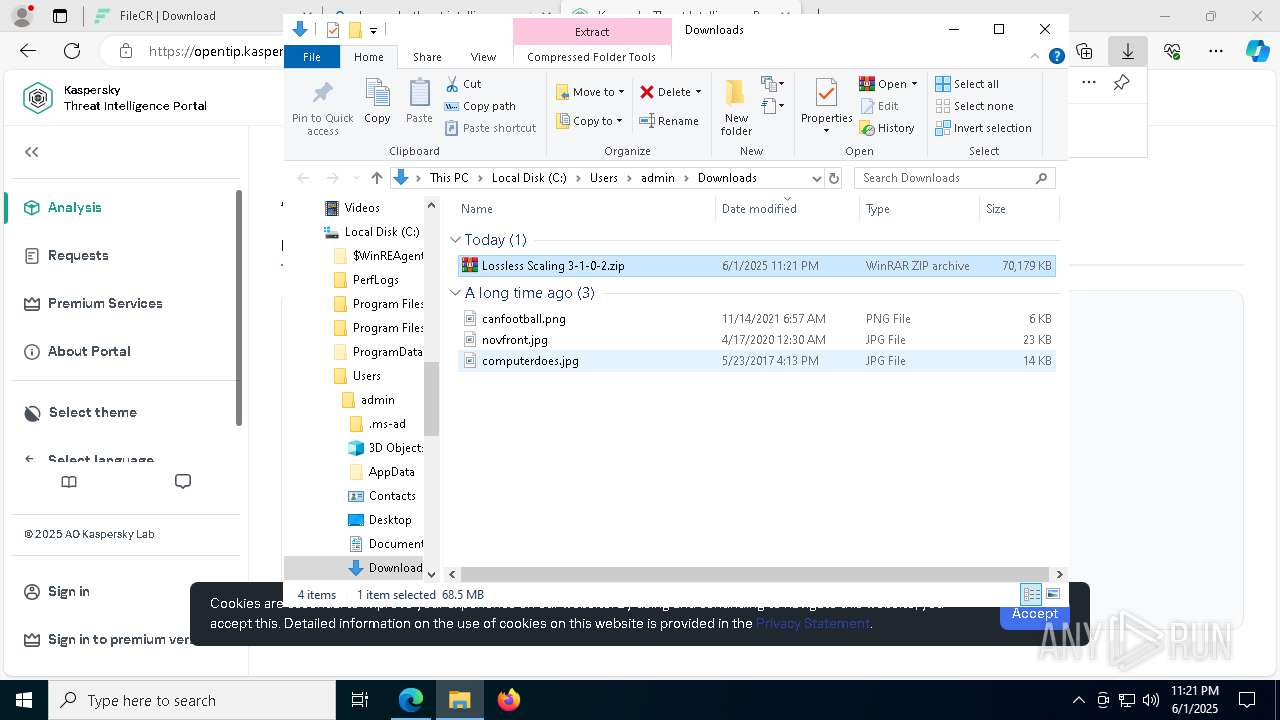This screenshot has height=720, width=1280.
Task: Collapse Kaspersky sidebar double chevron
Action: point(31,152)
